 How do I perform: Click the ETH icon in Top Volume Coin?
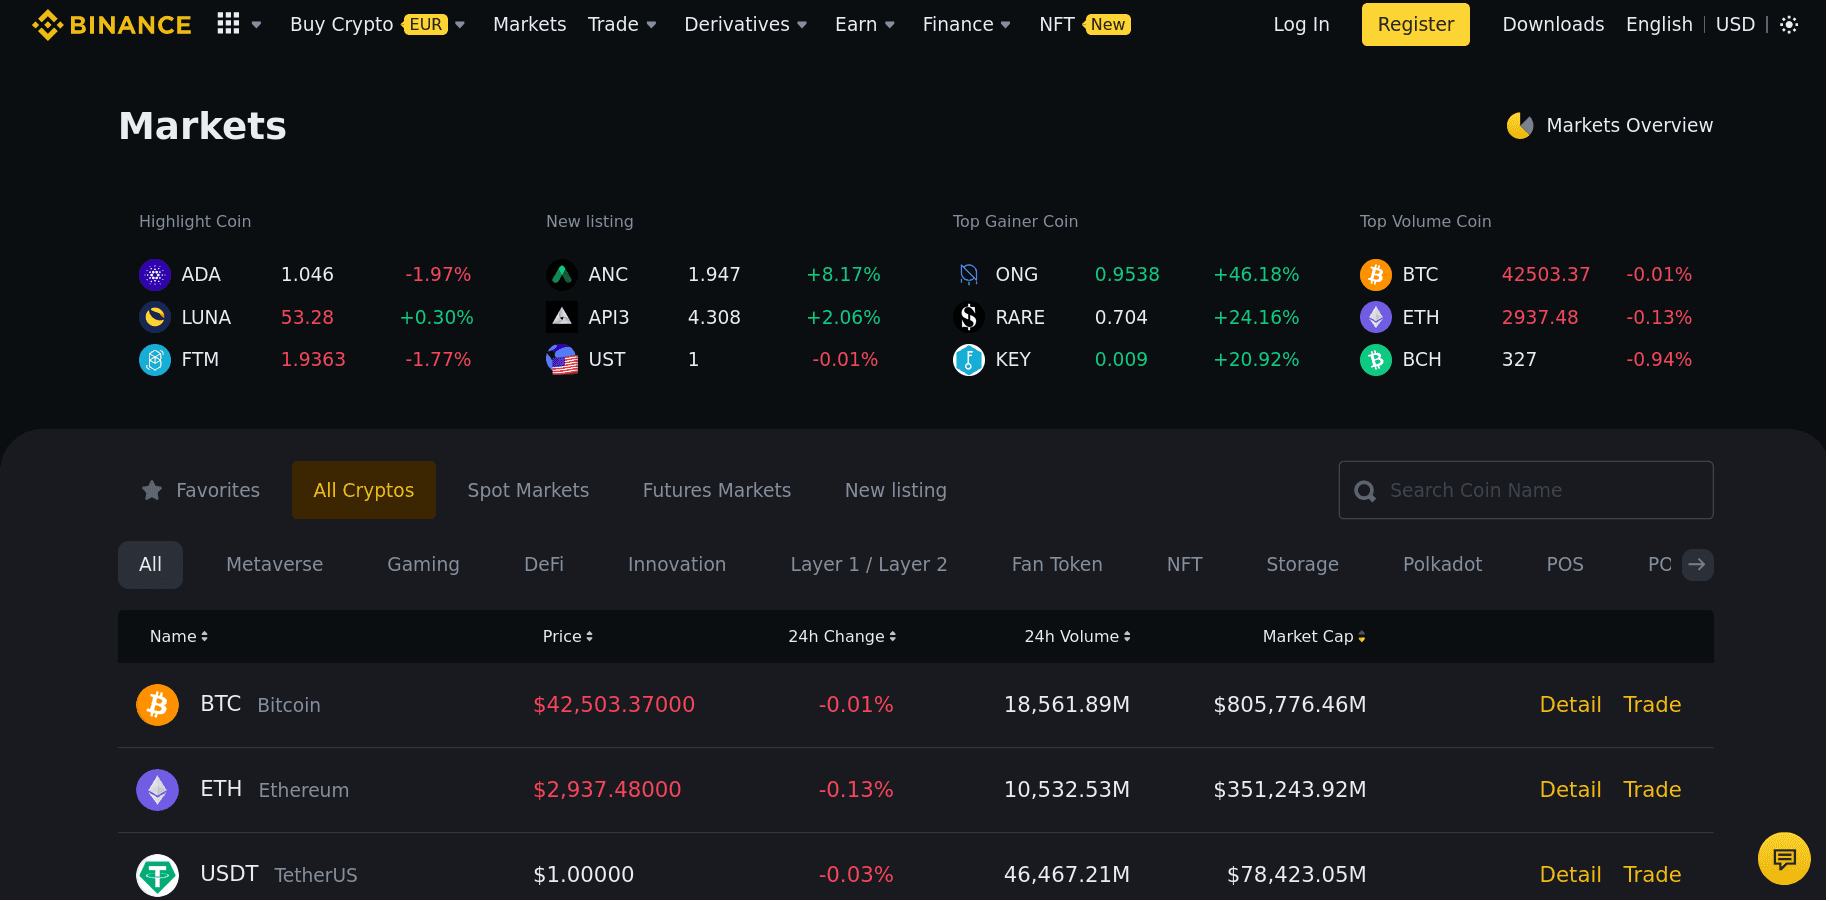pyautogui.click(x=1376, y=317)
